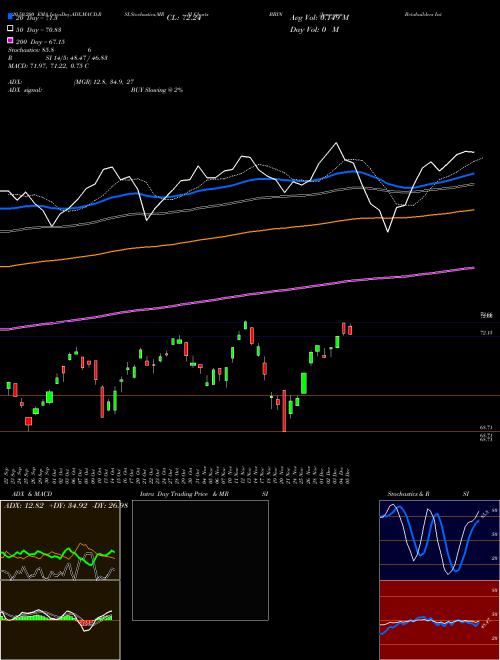Open the empty Intra Day Trading panel

200,560
